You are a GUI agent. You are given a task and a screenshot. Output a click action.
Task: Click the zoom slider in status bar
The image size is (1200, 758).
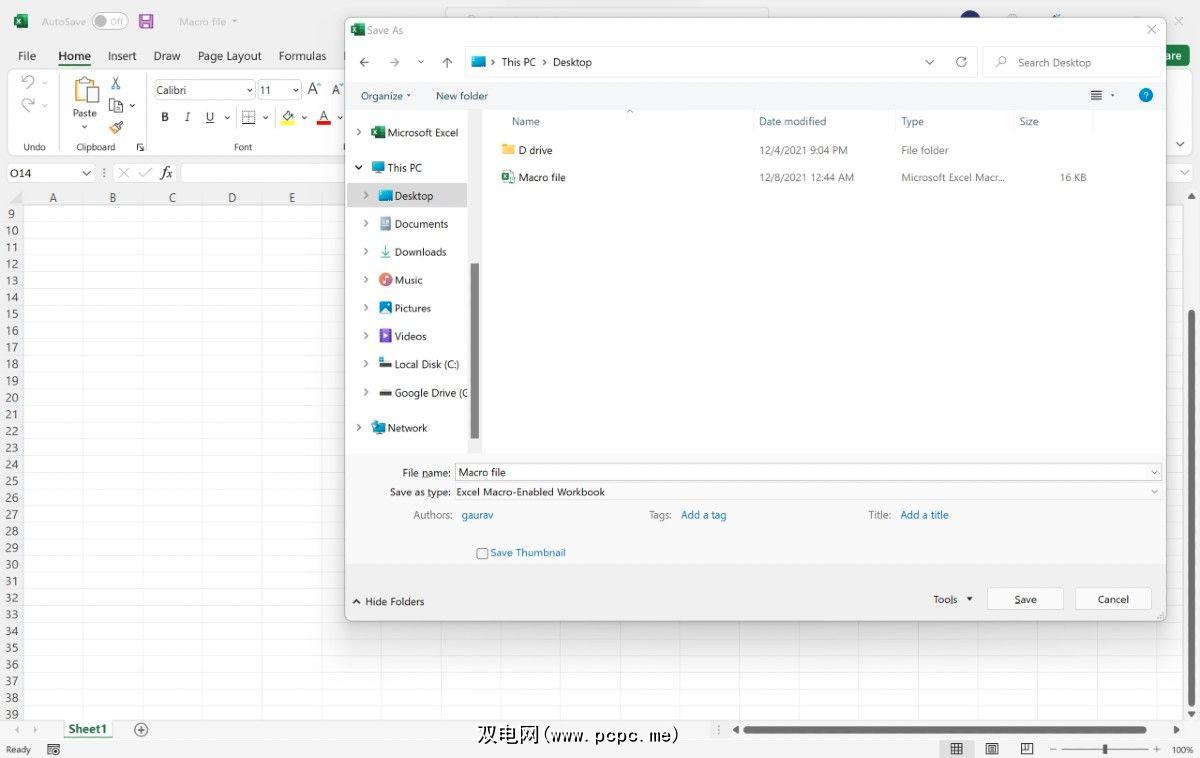coord(1104,749)
